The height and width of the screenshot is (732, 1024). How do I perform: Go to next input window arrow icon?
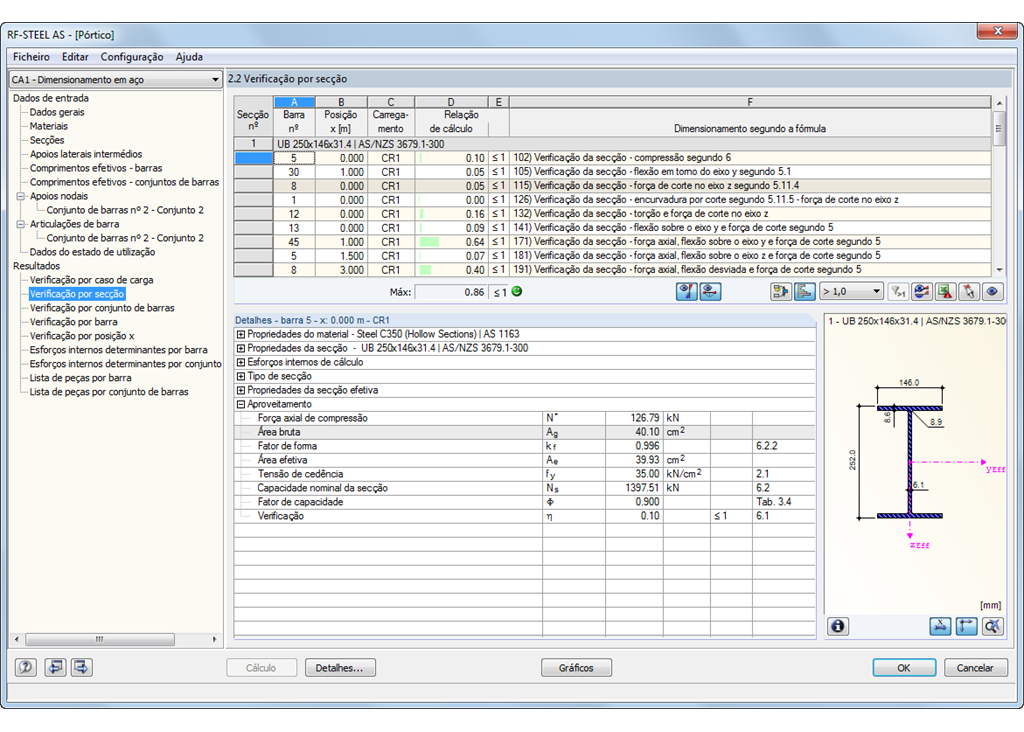[82, 667]
